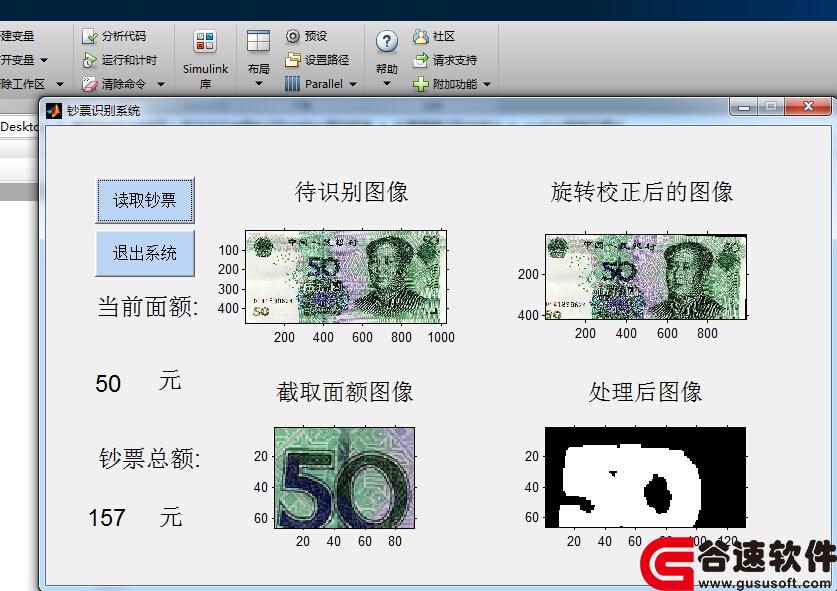Click the 钞票总额 label

click(149, 459)
